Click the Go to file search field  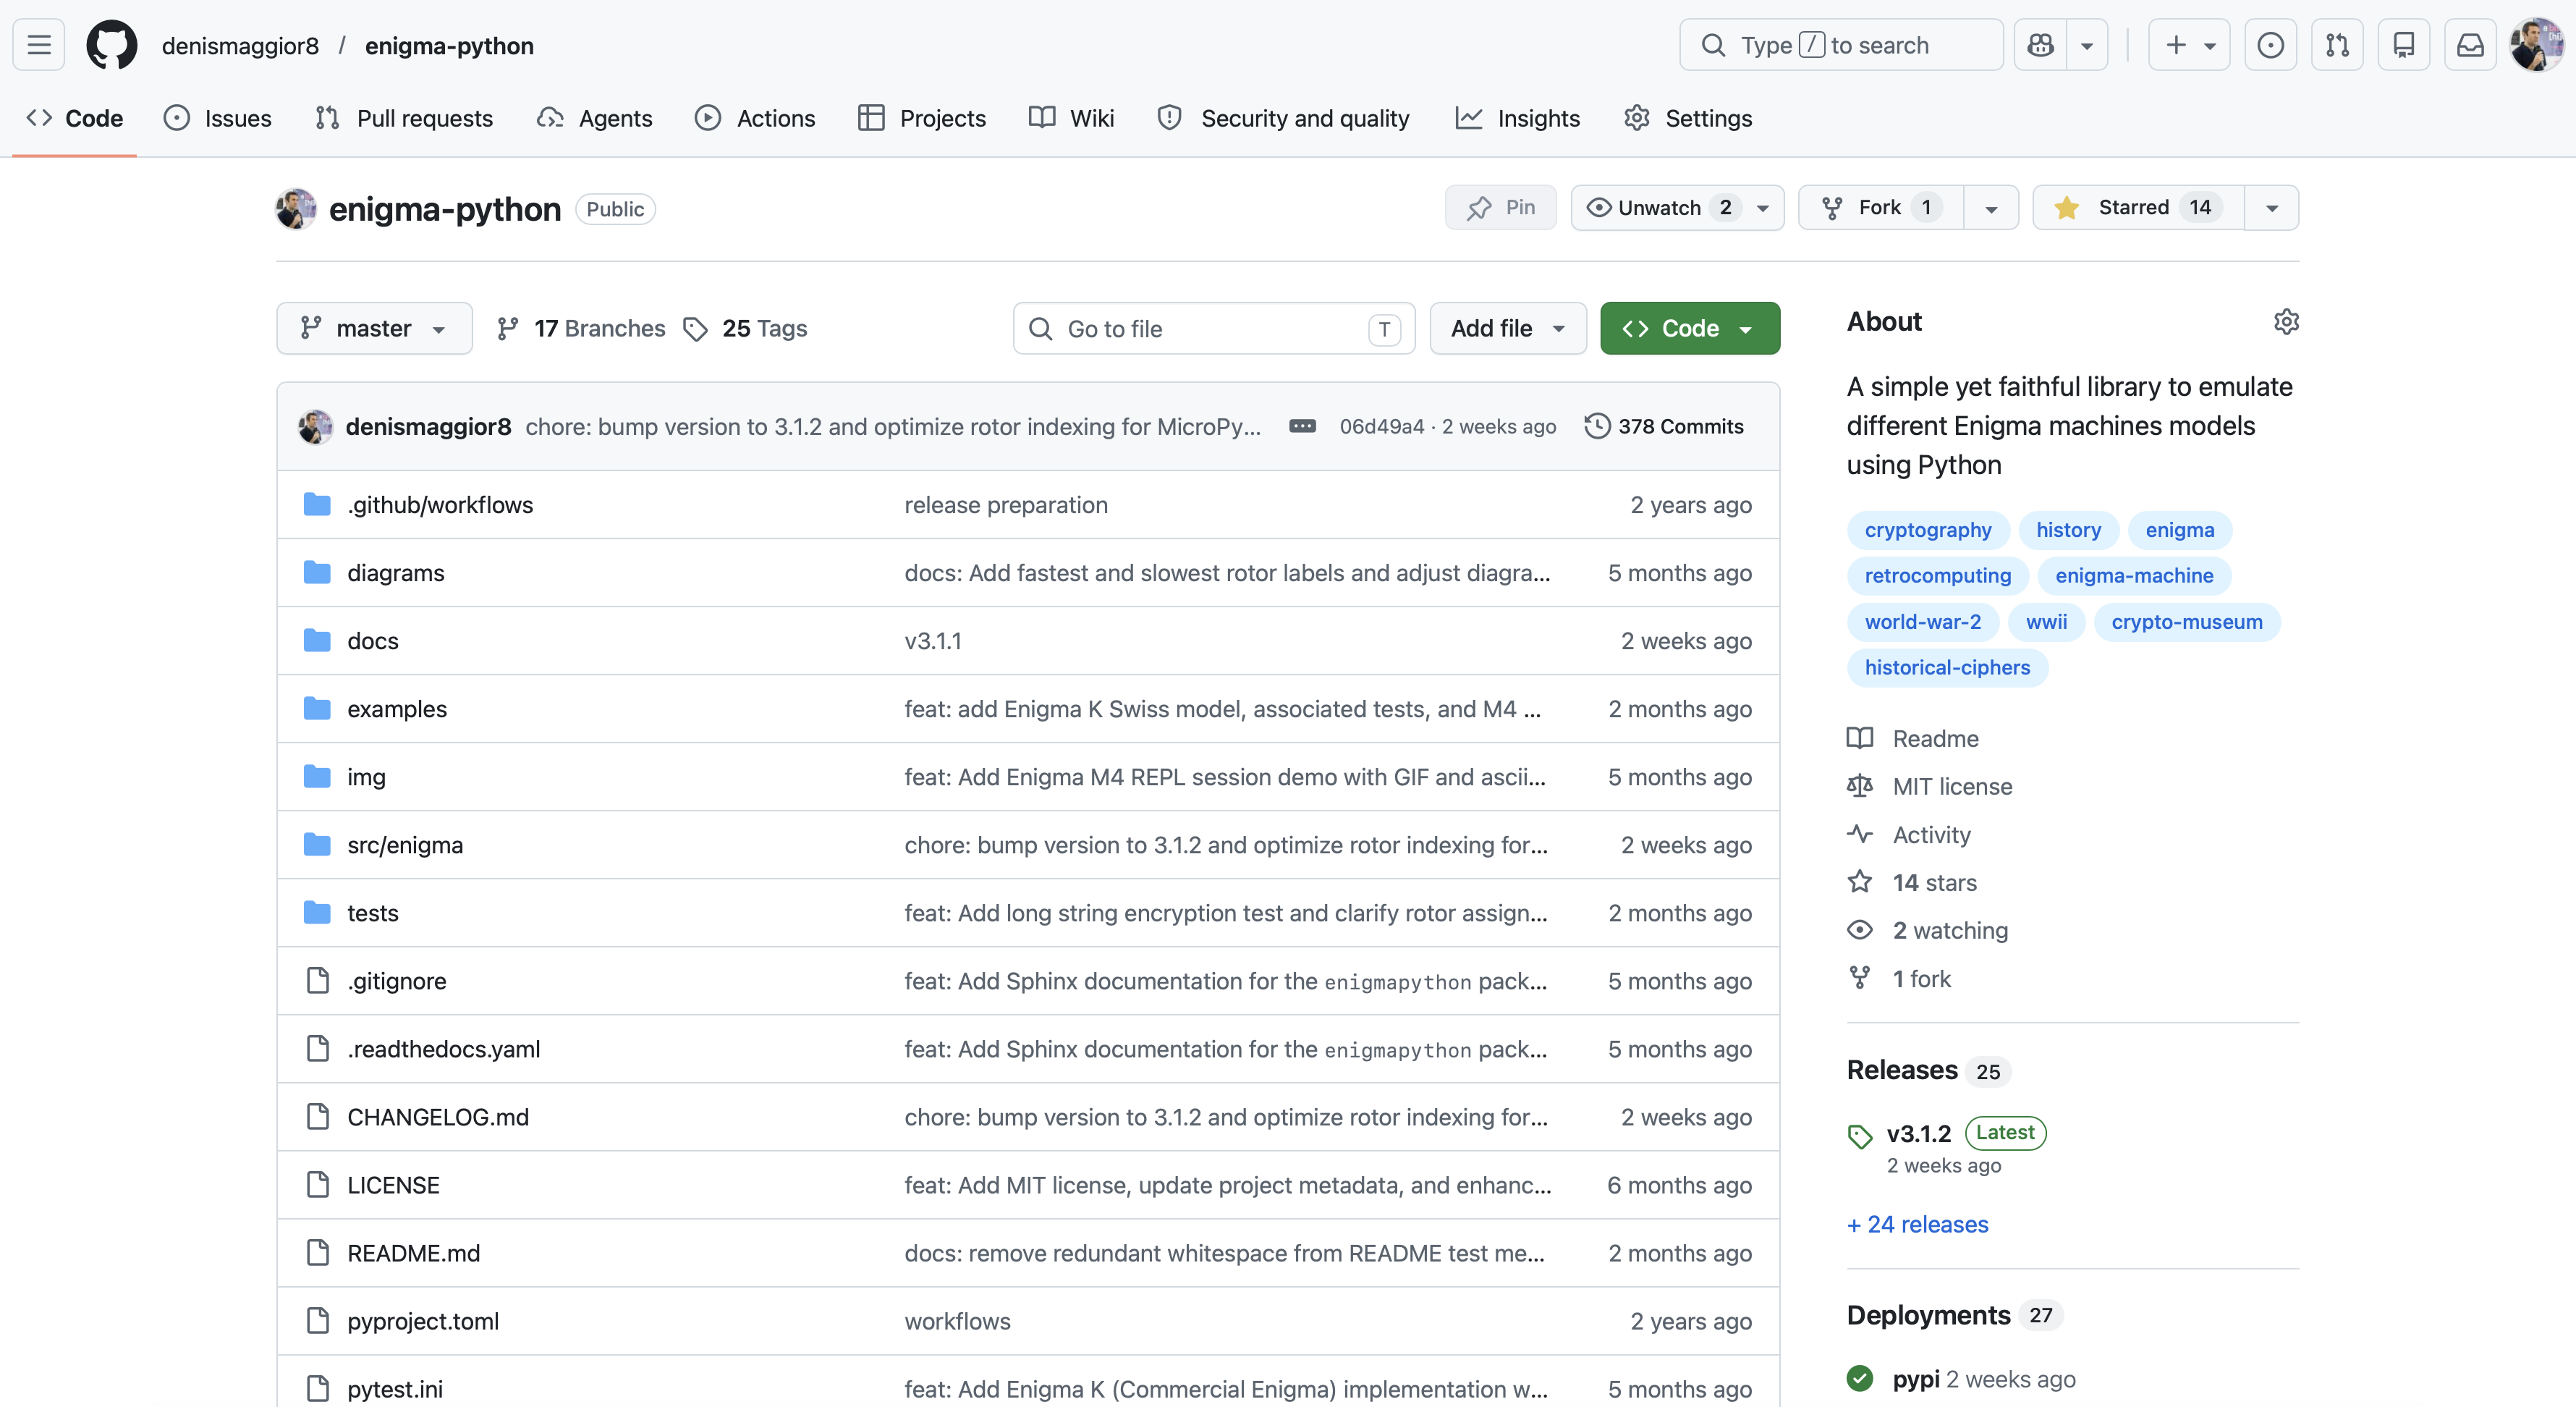[x=1214, y=328]
